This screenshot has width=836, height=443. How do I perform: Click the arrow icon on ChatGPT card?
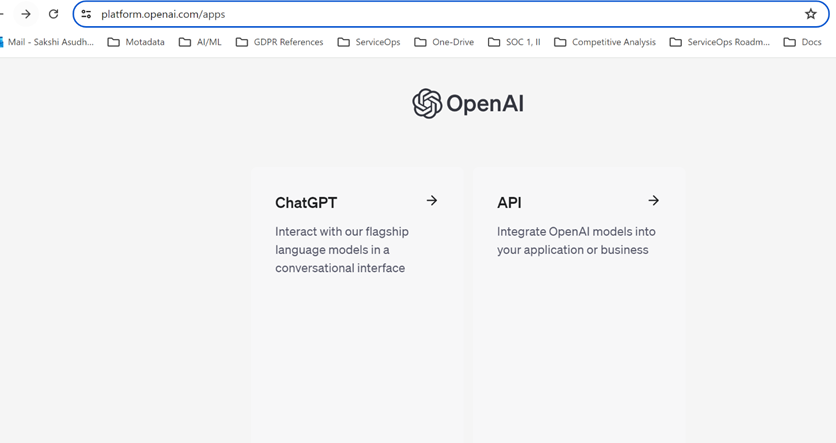pyautogui.click(x=432, y=201)
